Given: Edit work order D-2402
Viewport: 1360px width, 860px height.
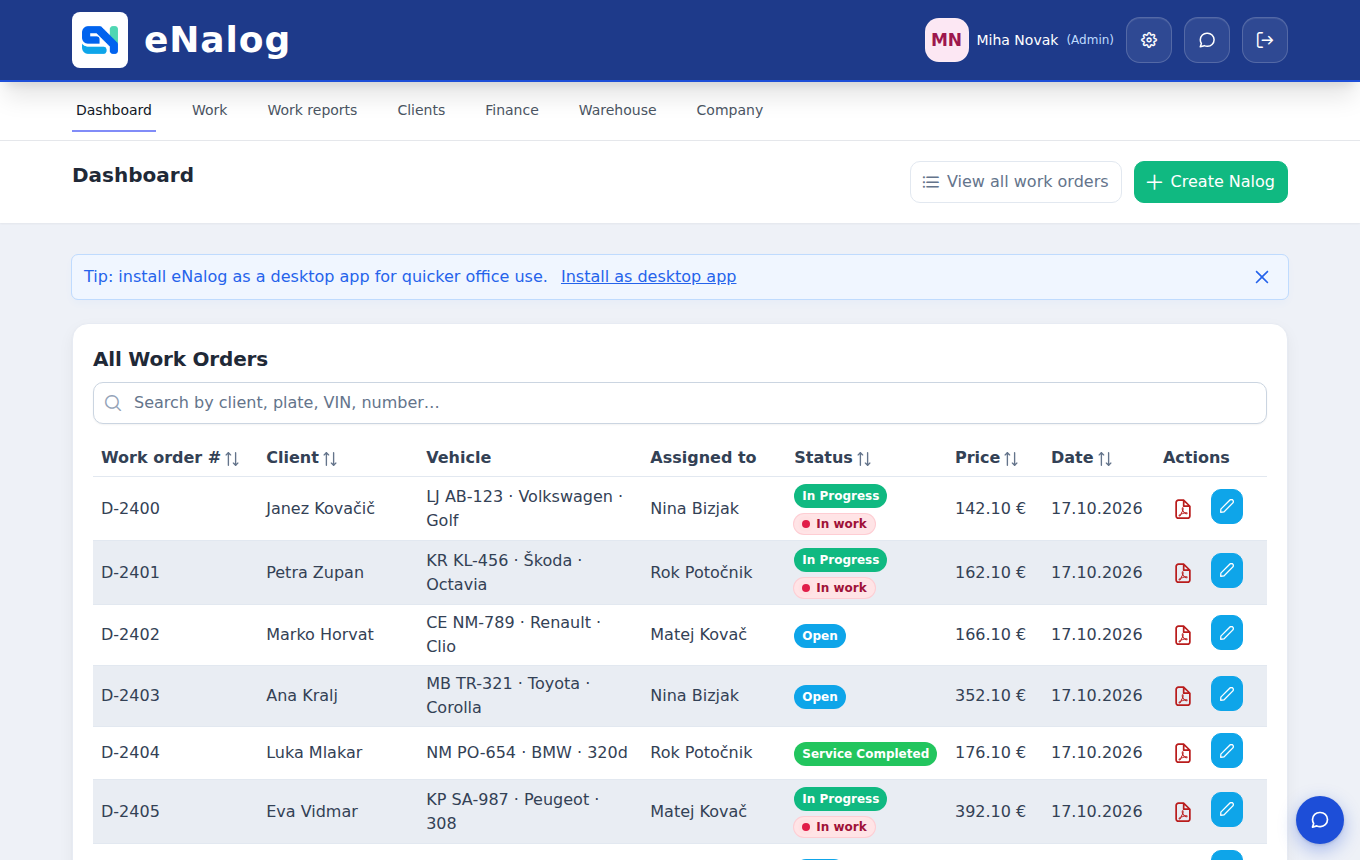Looking at the screenshot, I should pyautogui.click(x=1227, y=633).
